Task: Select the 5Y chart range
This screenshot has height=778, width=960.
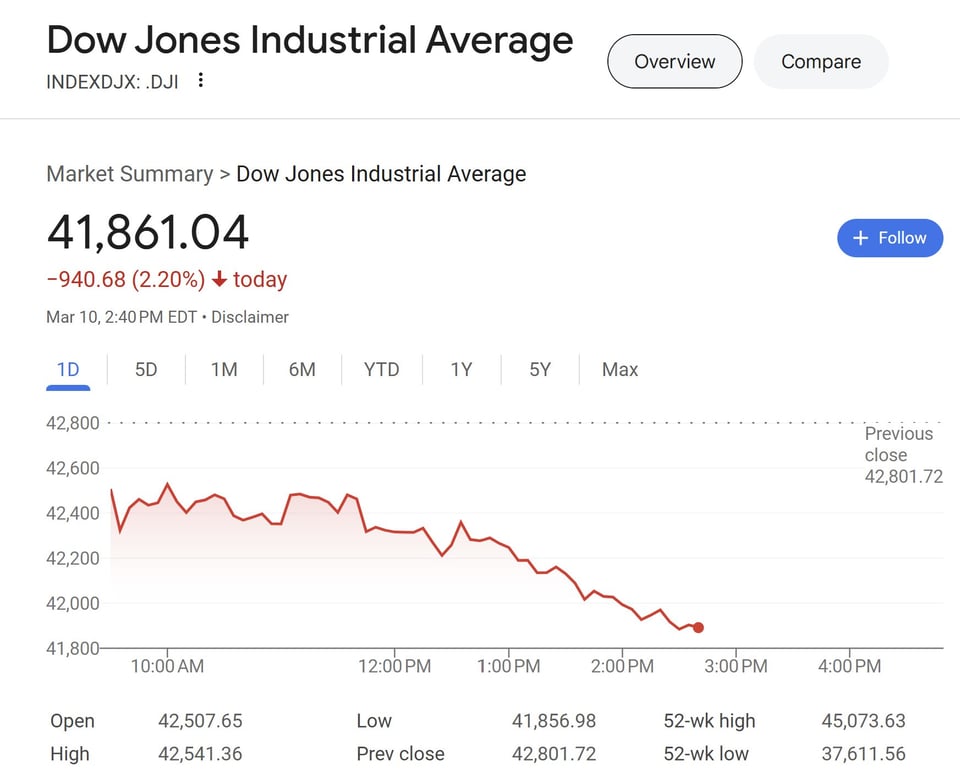Action: pyautogui.click(x=540, y=369)
